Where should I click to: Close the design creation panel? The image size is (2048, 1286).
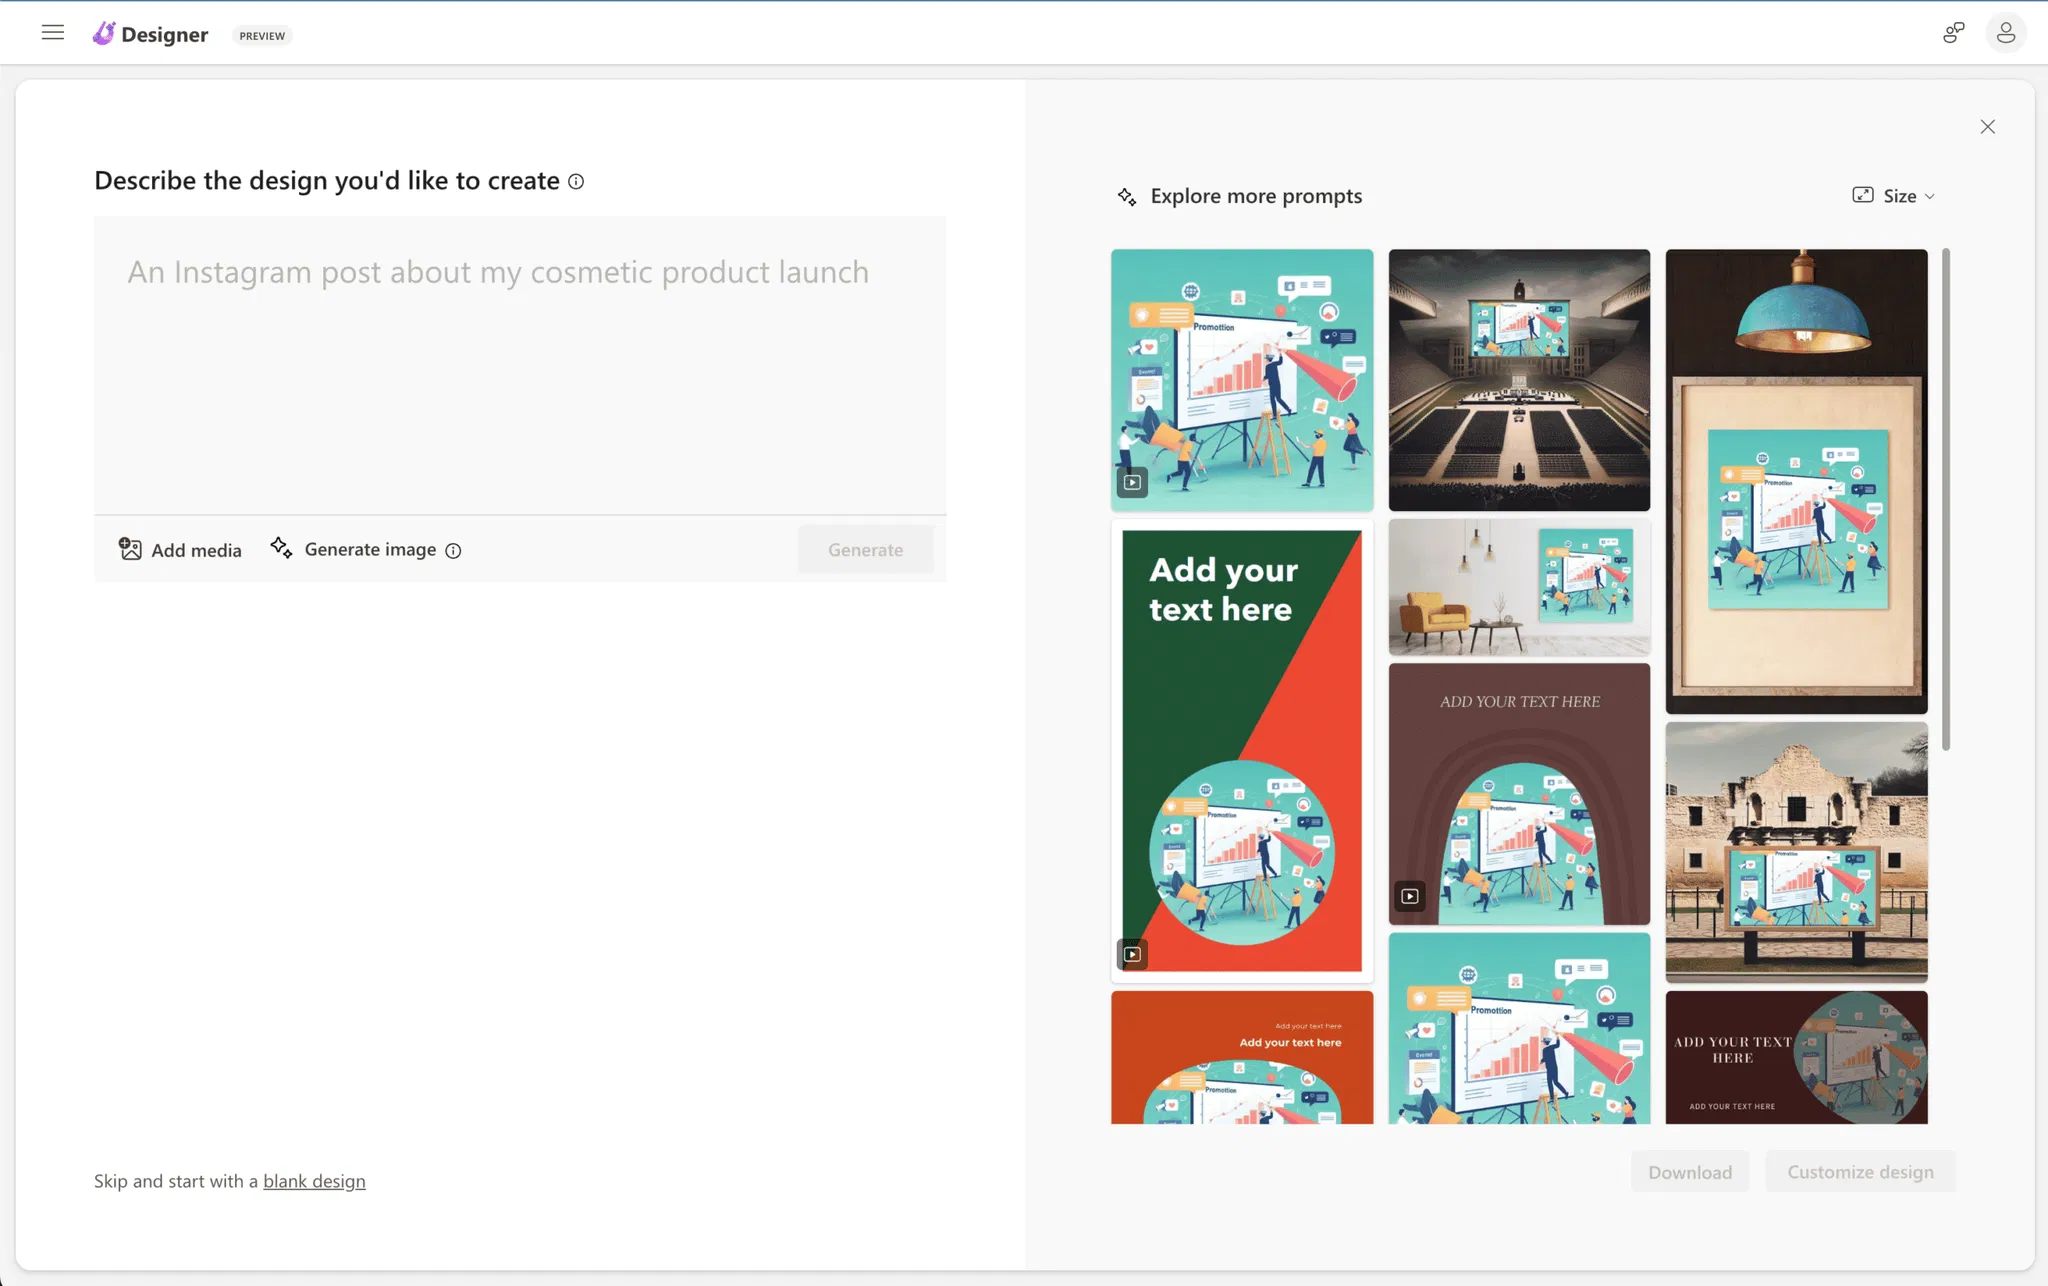pyautogui.click(x=1987, y=127)
